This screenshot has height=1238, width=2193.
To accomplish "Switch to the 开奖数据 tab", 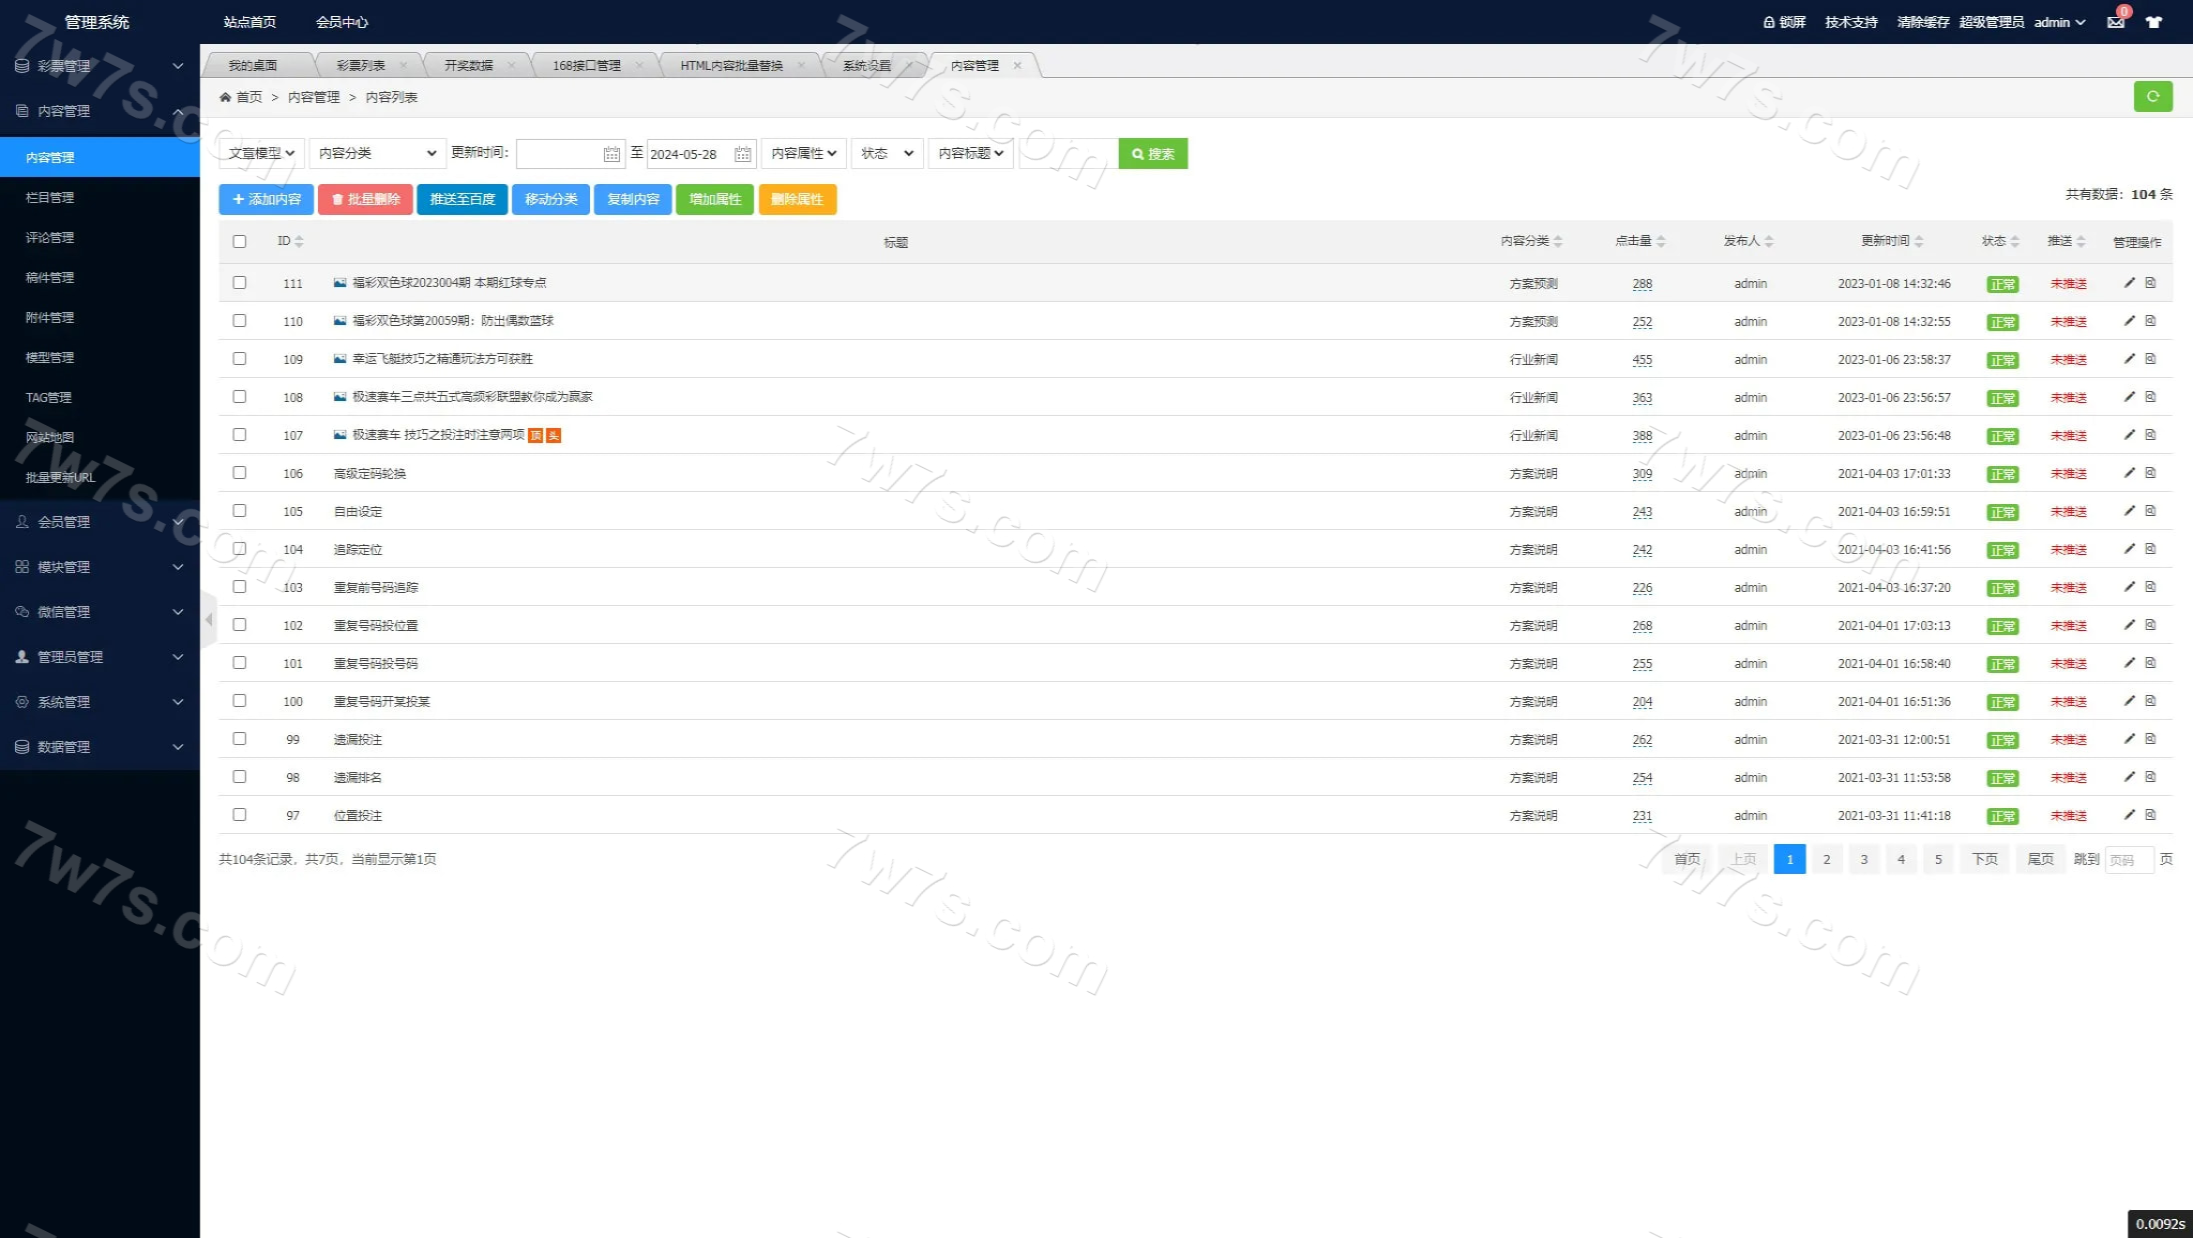I will tap(468, 65).
